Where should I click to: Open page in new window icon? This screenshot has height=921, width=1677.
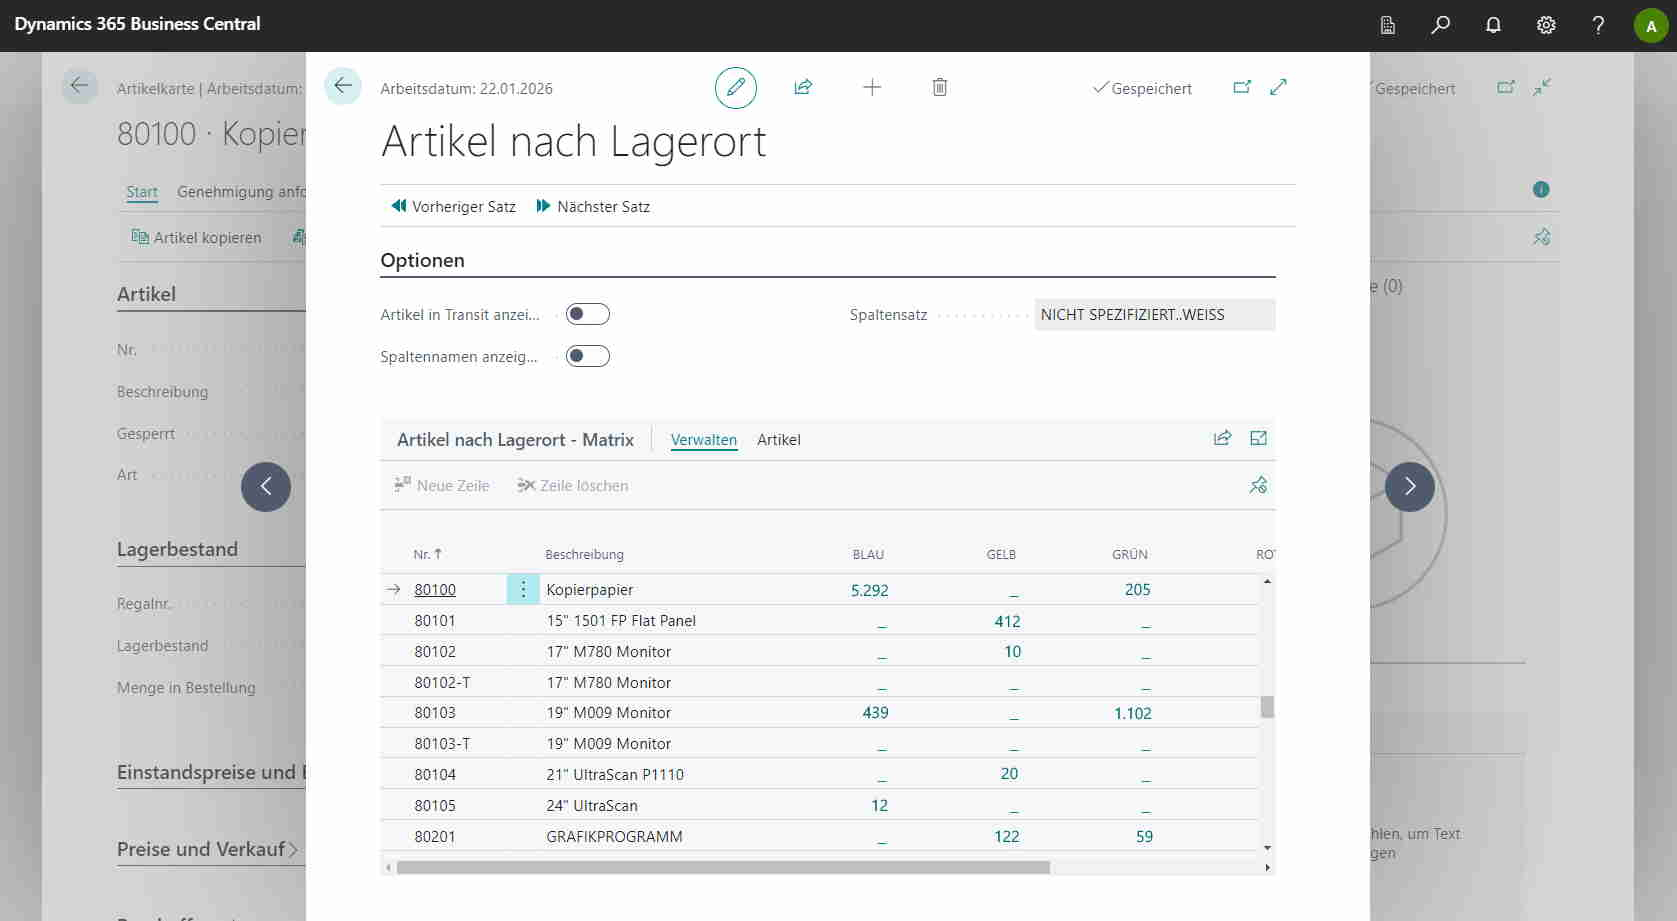coord(1242,88)
